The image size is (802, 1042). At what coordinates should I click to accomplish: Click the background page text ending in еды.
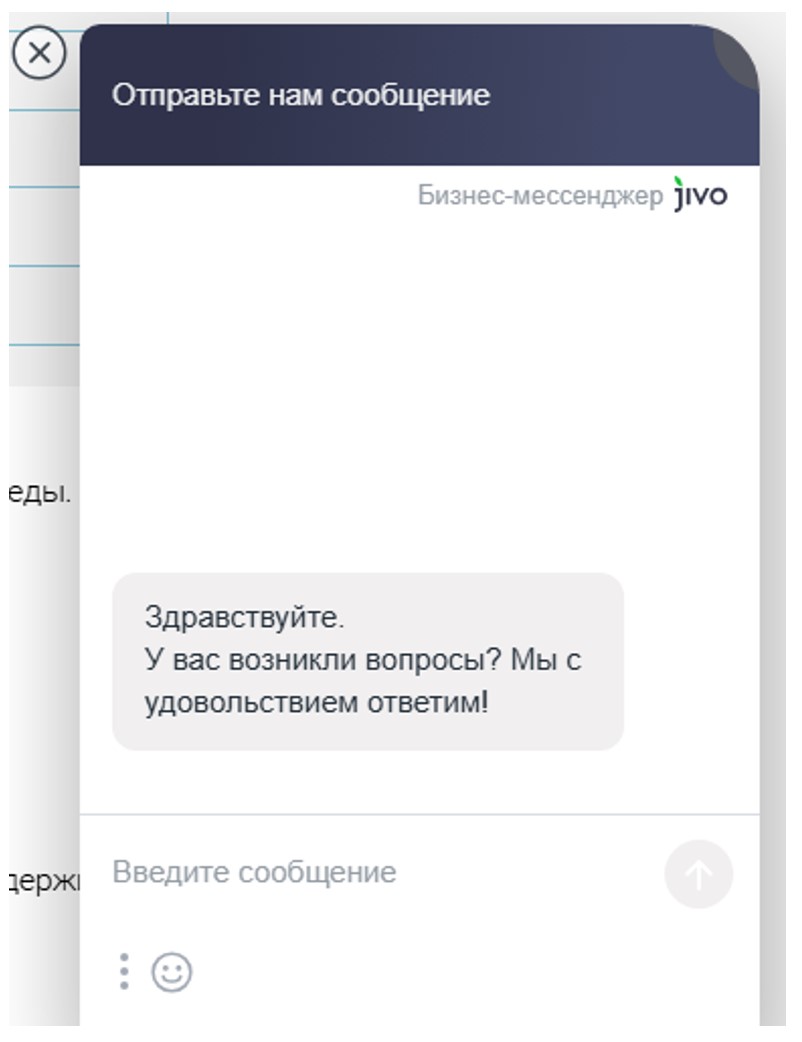pyautogui.click(x=40, y=494)
